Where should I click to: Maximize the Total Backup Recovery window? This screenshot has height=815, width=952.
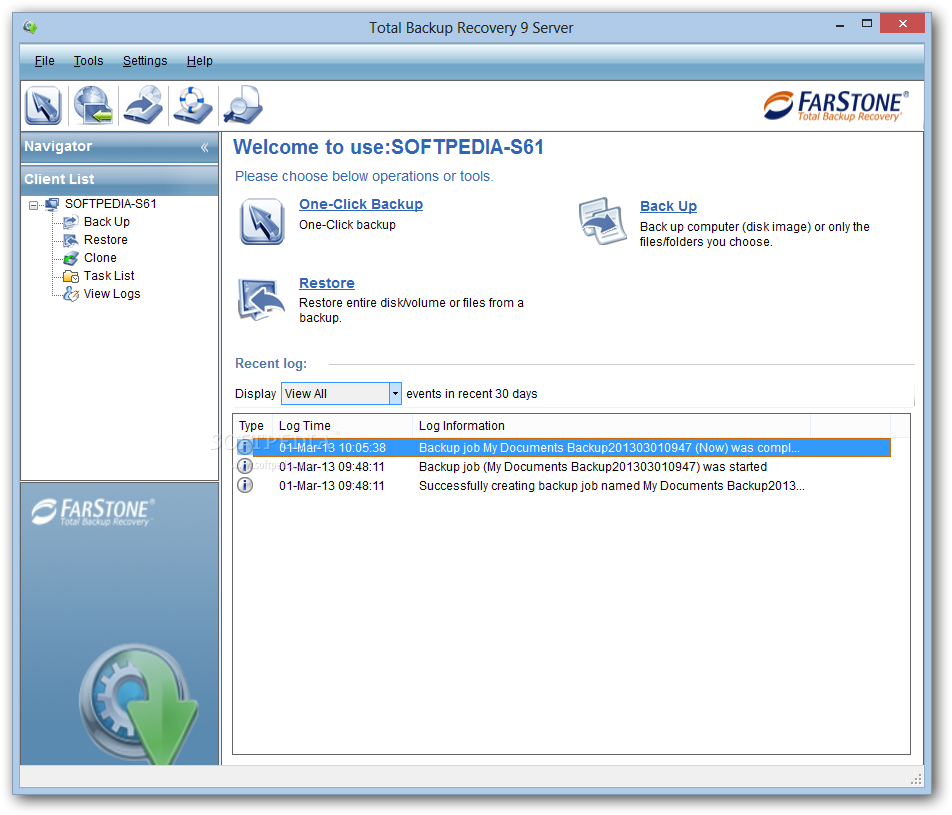[x=867, y=24]
